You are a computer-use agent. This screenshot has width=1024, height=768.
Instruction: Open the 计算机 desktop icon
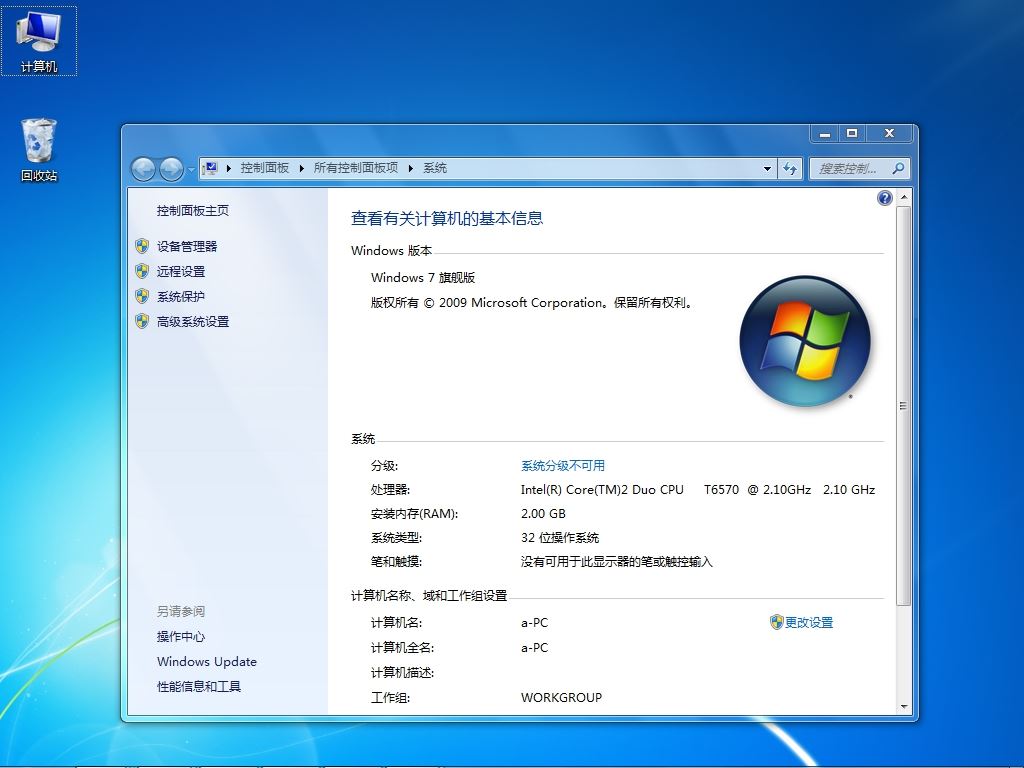tap(39, 41)
